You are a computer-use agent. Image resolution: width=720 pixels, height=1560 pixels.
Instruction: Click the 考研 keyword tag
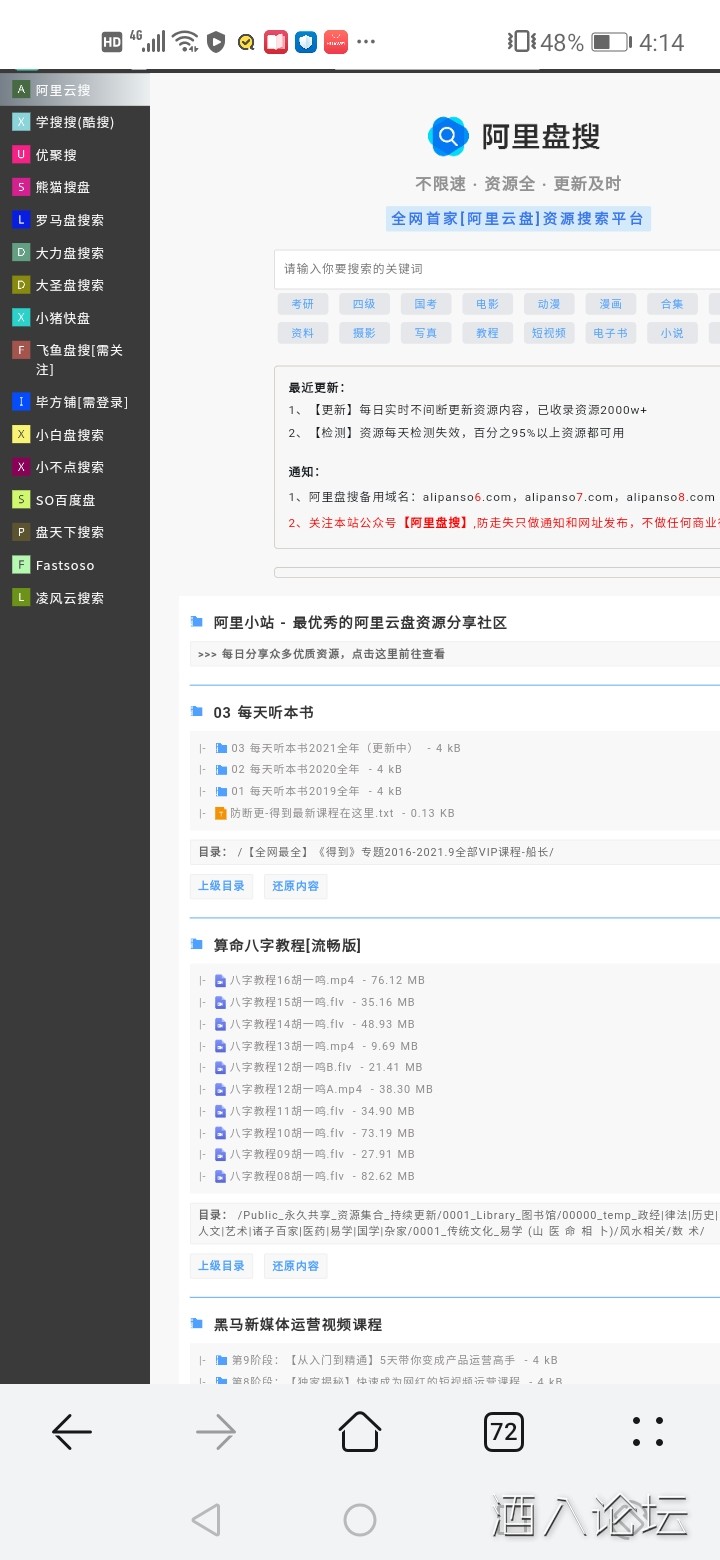point(303,304)
